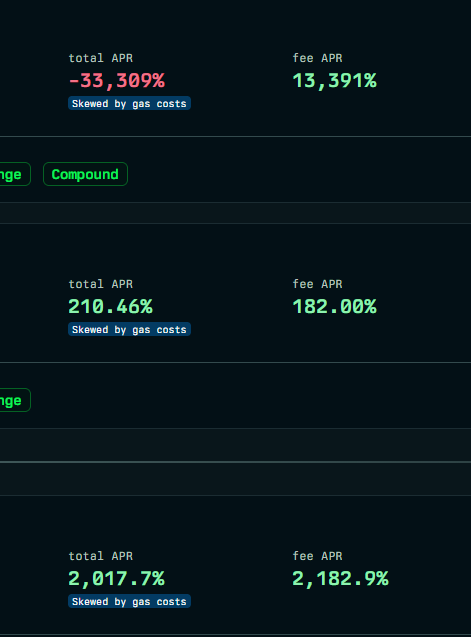
Task: Click the 'fee APR' label above 2,182.9%
Action: 317,556
